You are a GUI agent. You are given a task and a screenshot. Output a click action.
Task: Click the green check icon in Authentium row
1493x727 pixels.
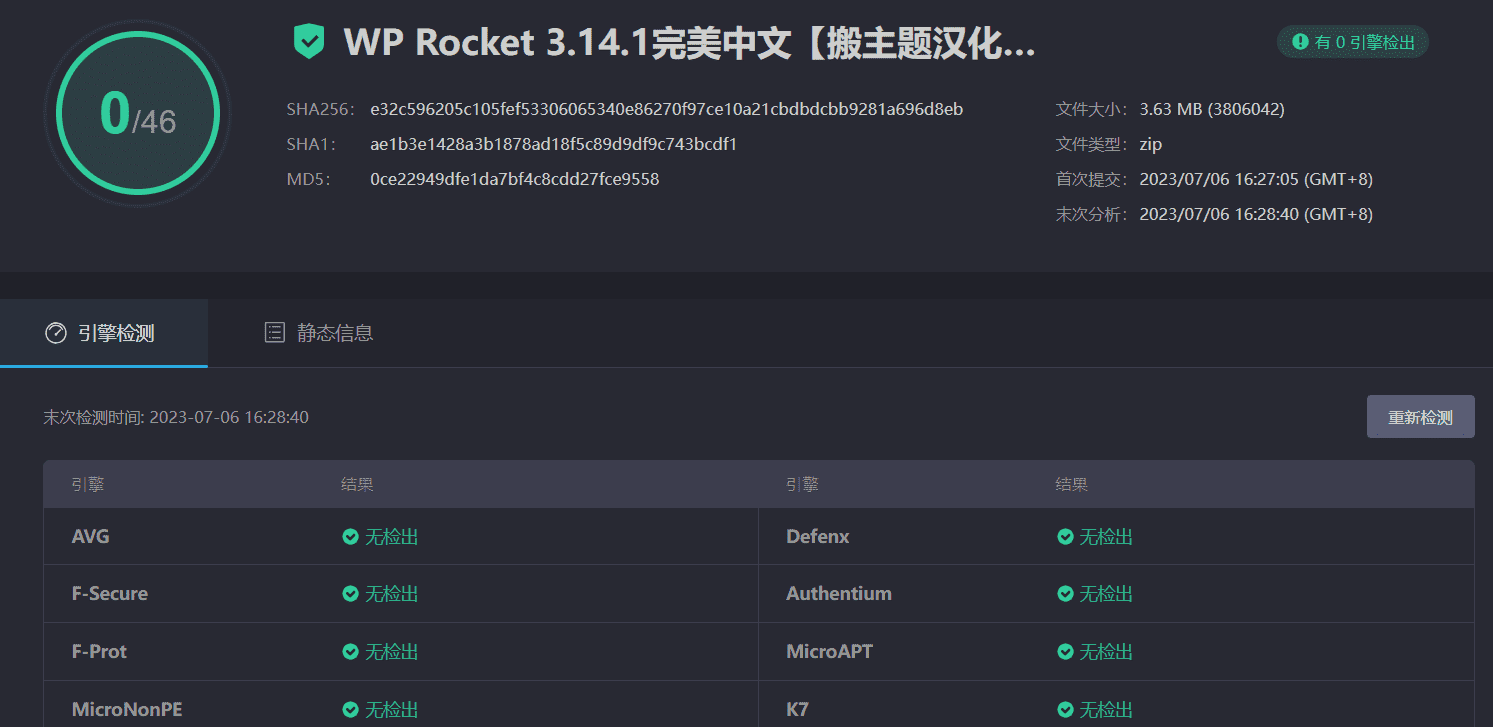(x=1066, y=594)
